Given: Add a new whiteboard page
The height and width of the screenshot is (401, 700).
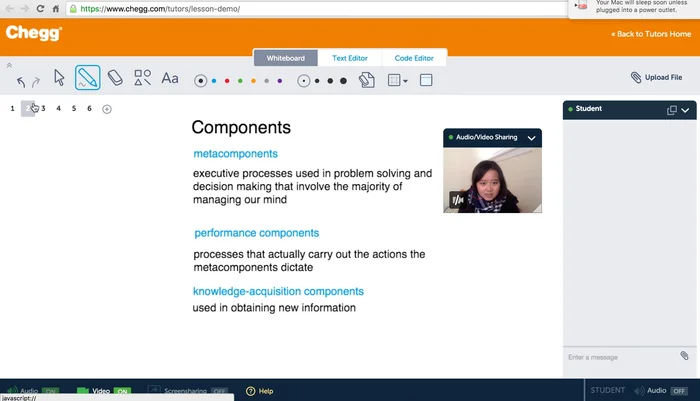Looking at the screenshot, I should [107, 109].
